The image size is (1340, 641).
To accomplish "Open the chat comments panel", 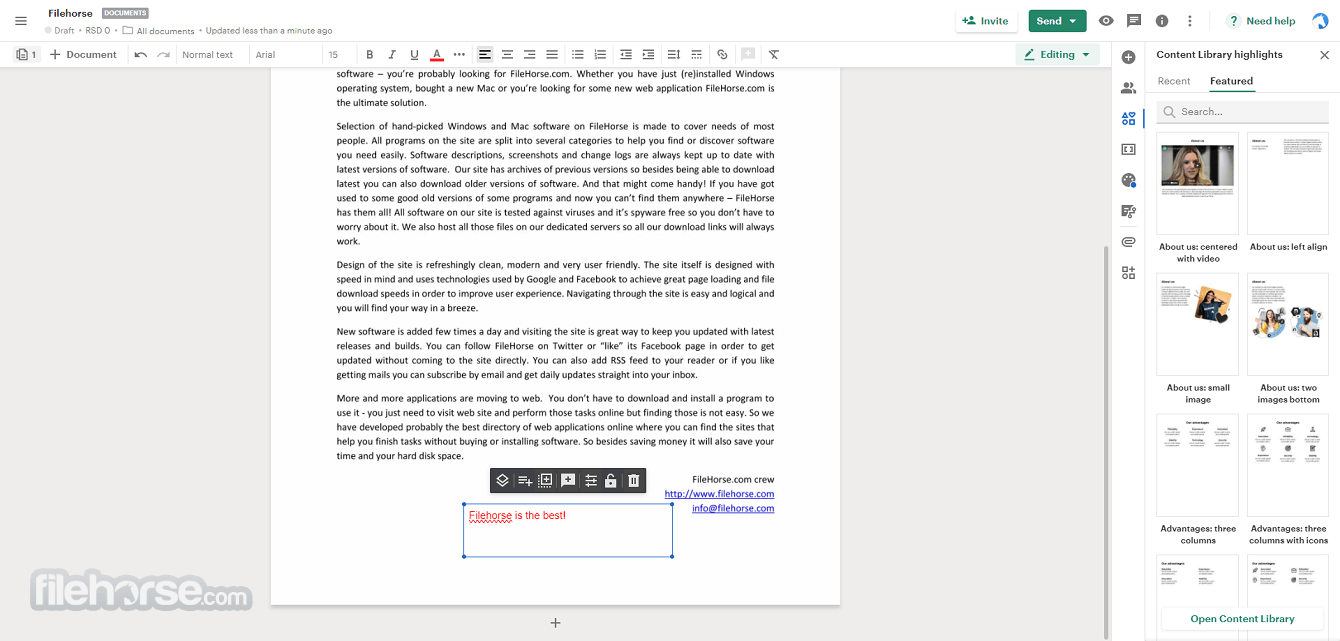I will [1134, 20].
